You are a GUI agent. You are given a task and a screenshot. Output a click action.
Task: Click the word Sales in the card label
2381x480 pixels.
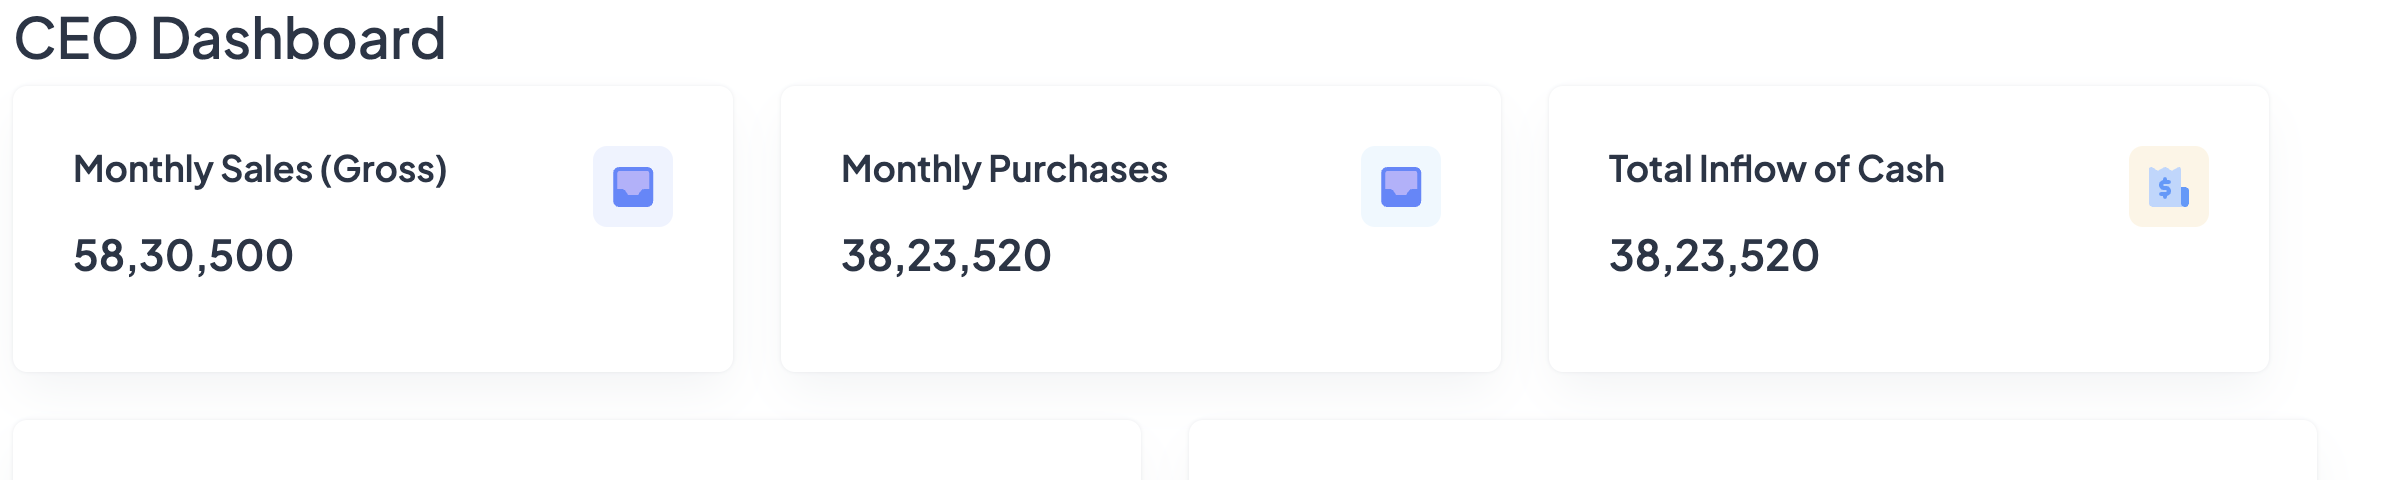point(266,170)
